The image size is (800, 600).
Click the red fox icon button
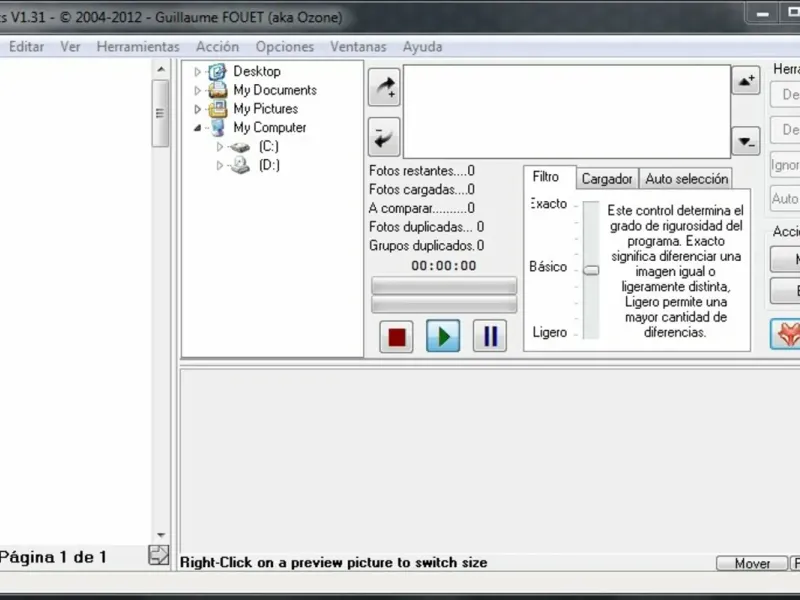(x=786, y=334)
